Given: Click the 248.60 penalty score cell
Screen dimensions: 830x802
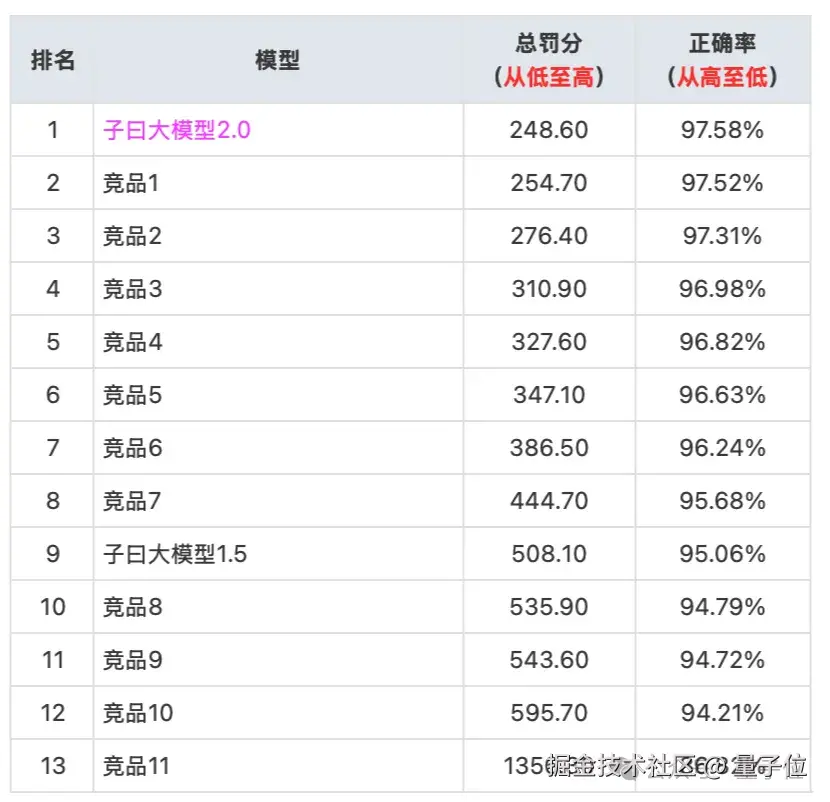Looking at the screenshot, I should [x=548, y=130].
